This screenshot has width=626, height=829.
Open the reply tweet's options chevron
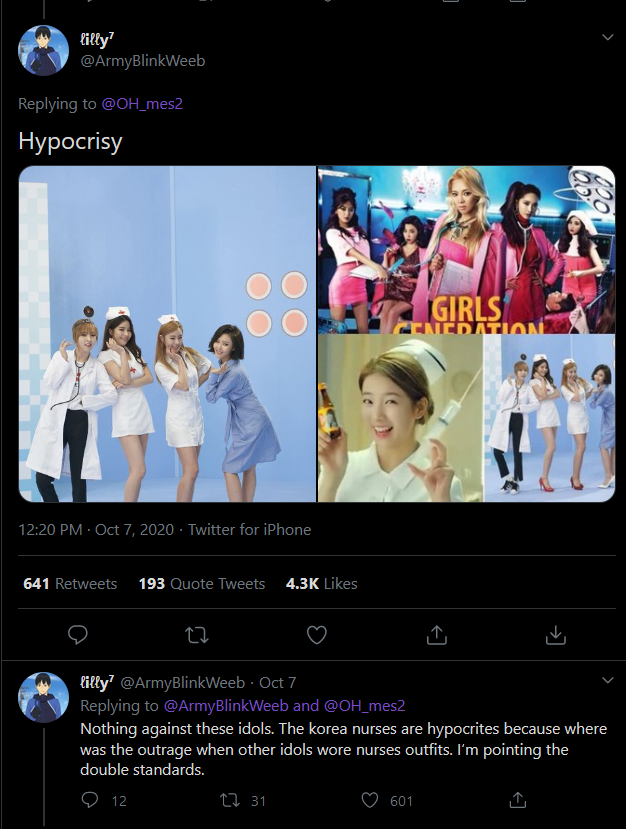(608, 680)
